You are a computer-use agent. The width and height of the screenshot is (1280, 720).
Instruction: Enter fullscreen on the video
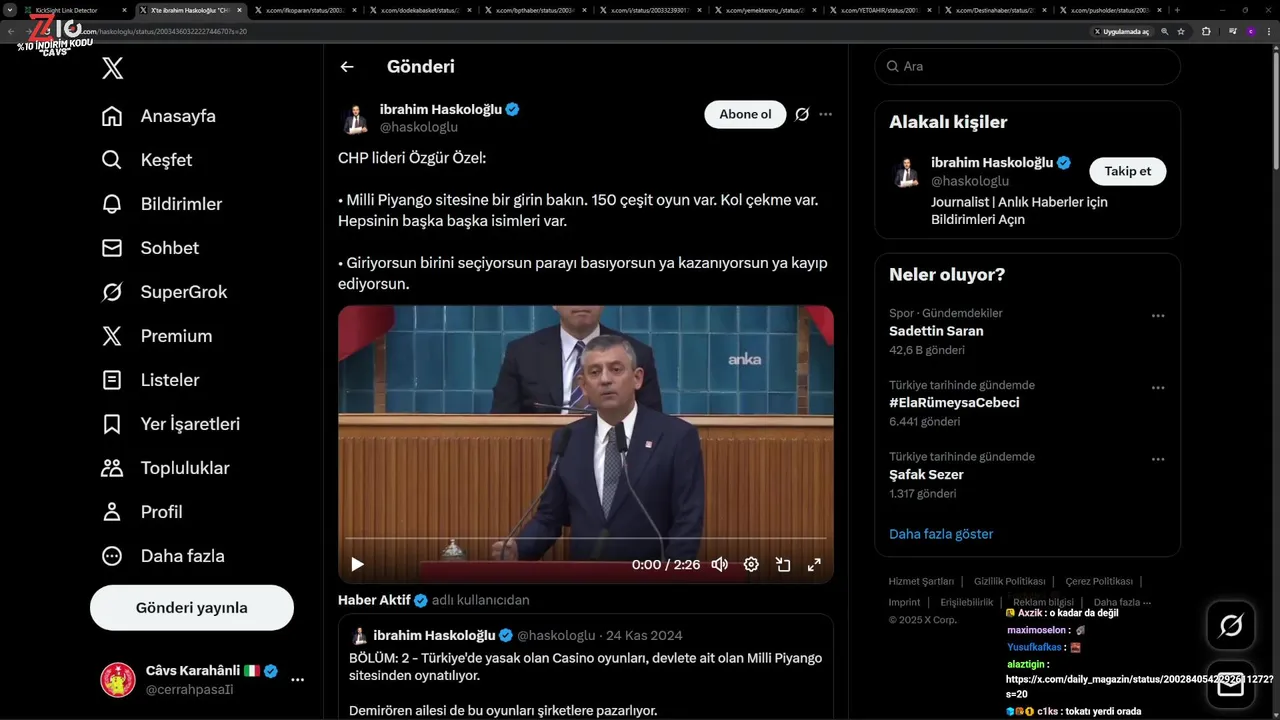click(814, 564)
